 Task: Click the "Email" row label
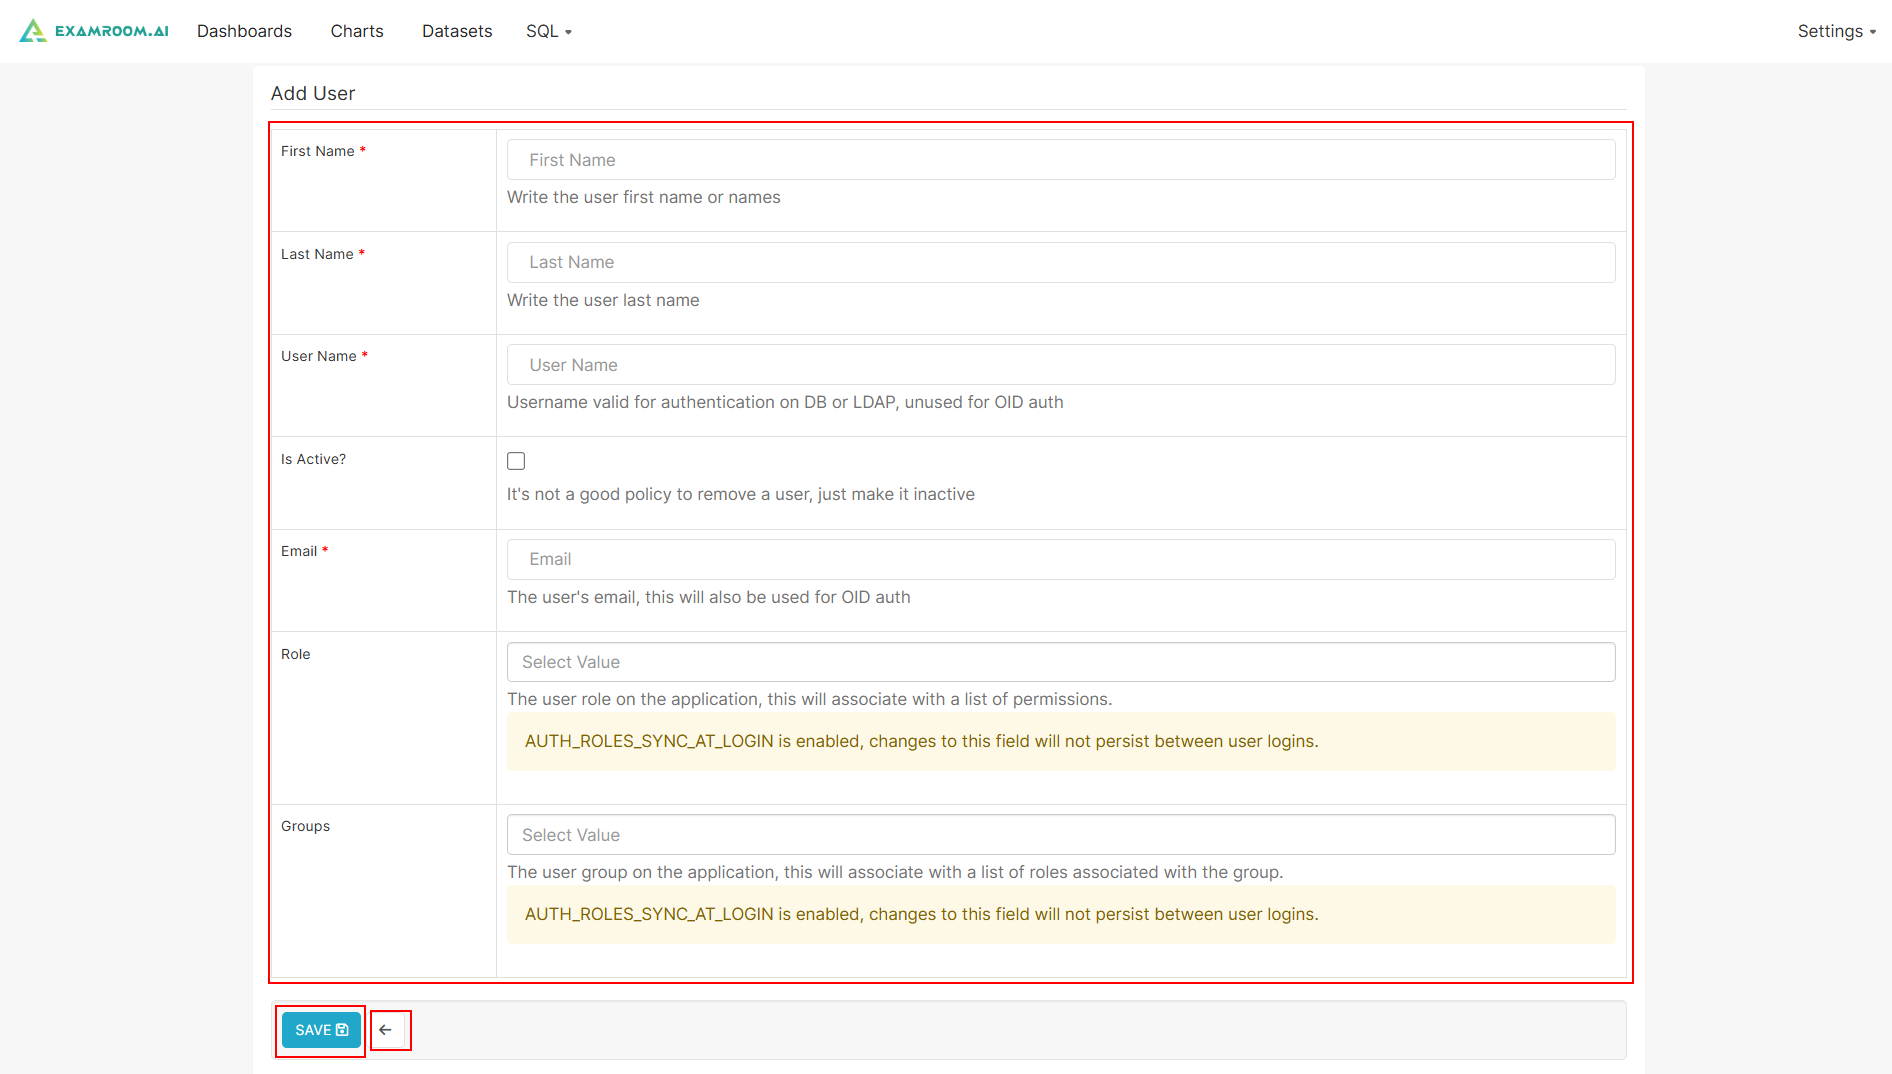coord(299,551)
